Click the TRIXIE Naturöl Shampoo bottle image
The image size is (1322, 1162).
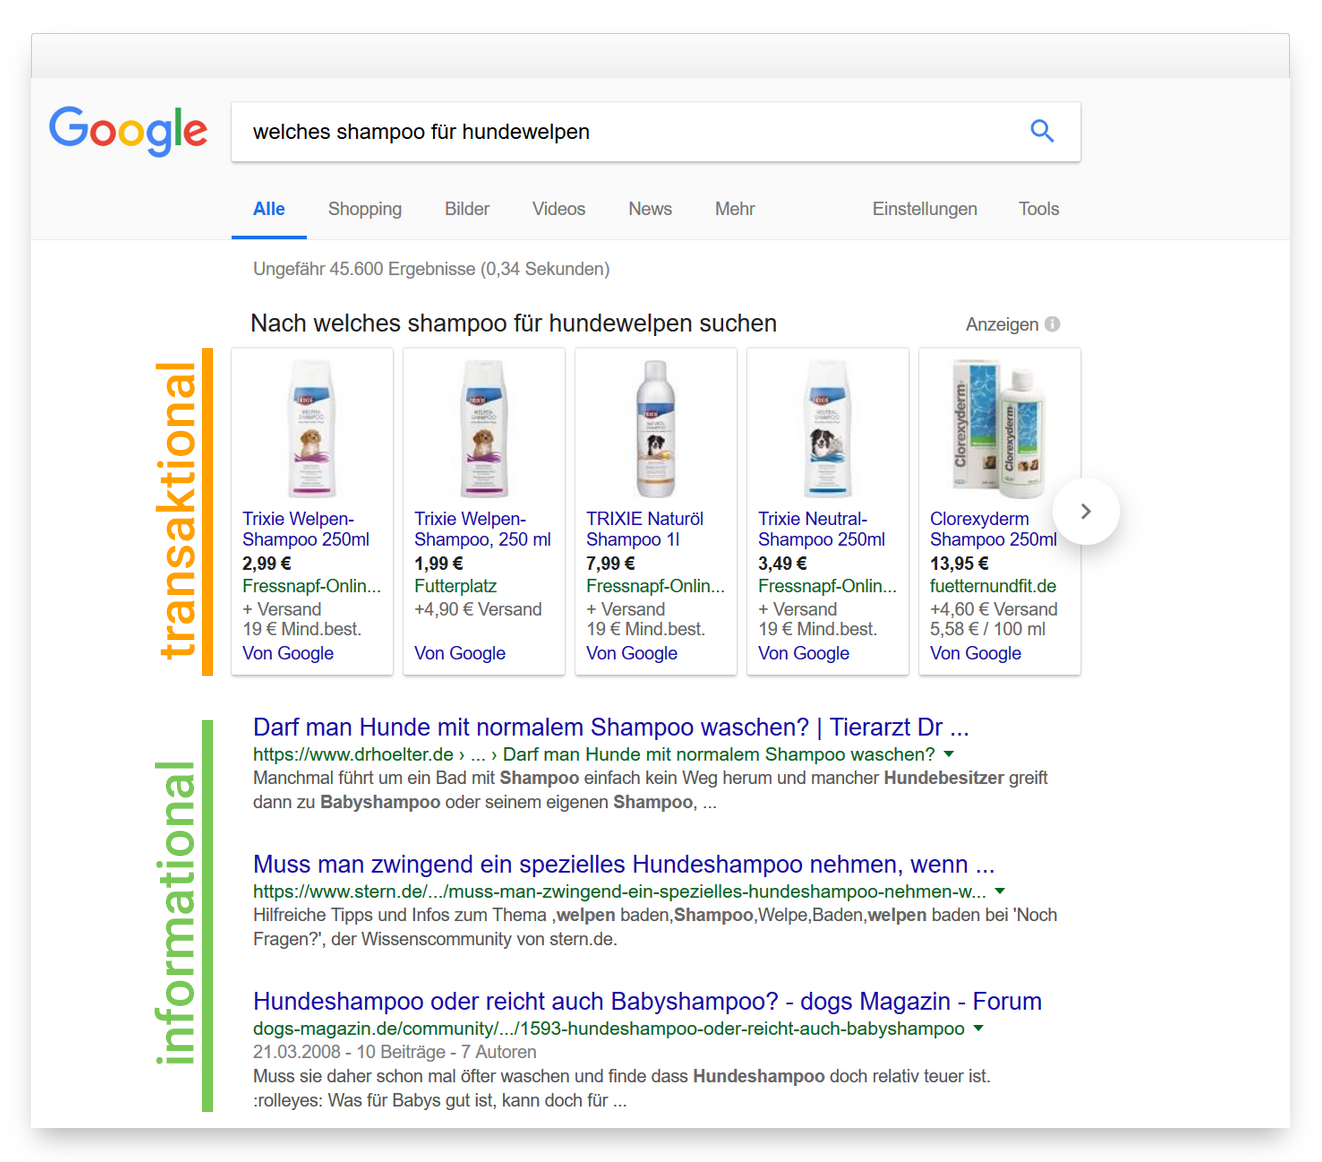click(x=656, y=429)
